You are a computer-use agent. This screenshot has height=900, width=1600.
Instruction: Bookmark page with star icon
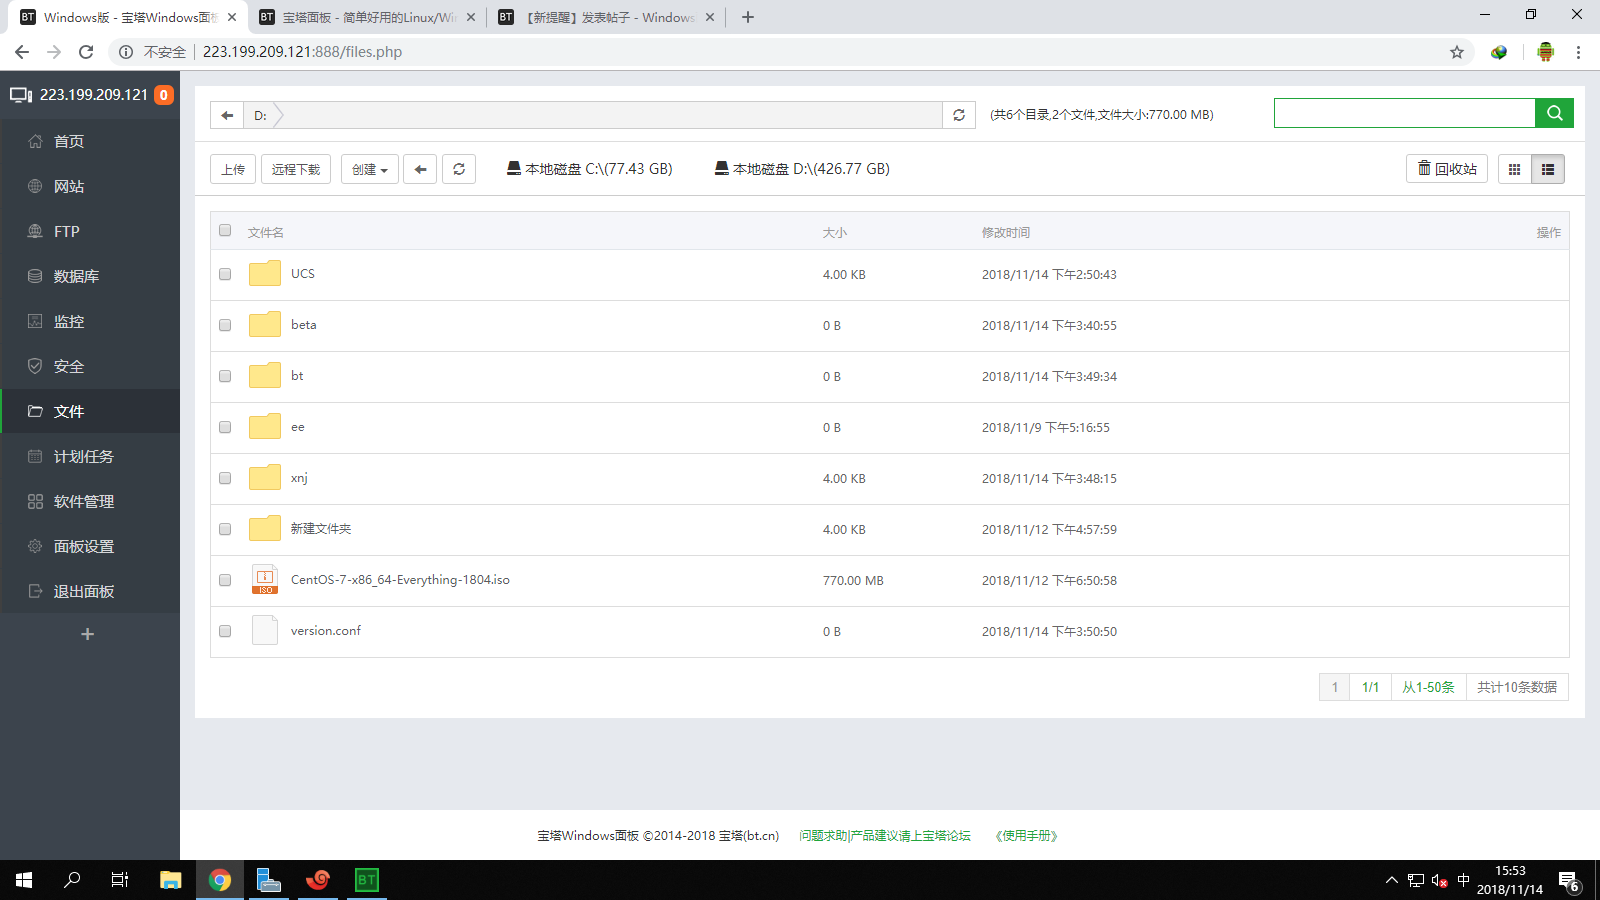click(x=1457, y=52)
